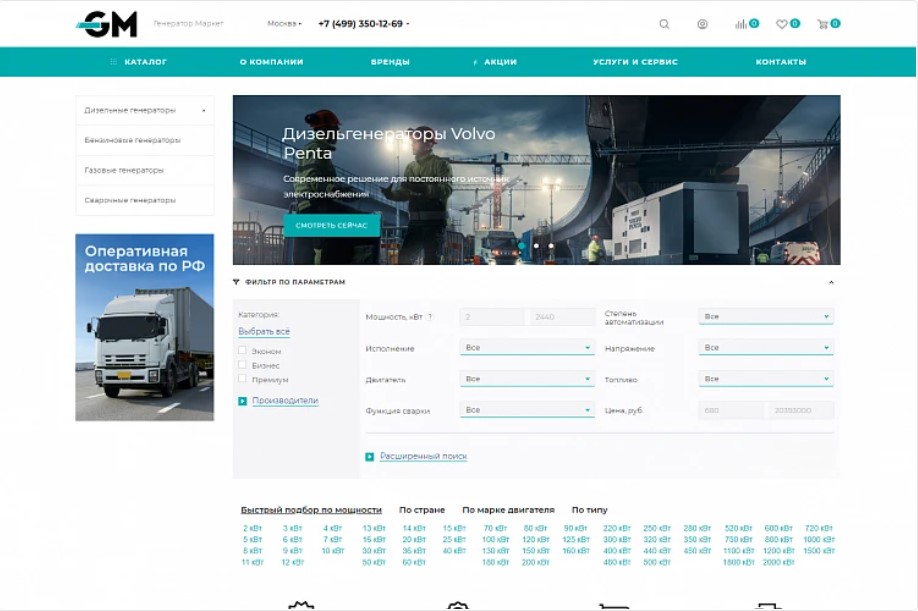Screen dimensions: 918x611
Task: Select the 2 кВт quick power link
Action: tap(252, 528)
